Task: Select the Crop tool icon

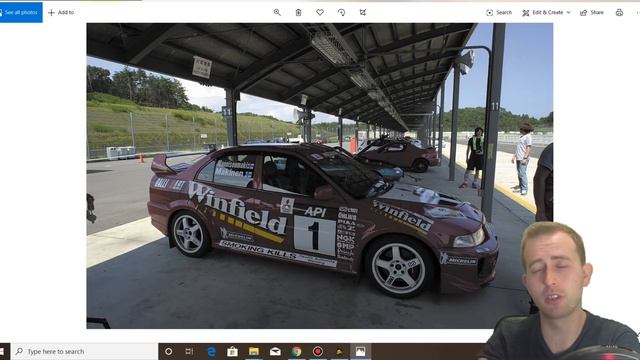Action: [362, 12]
